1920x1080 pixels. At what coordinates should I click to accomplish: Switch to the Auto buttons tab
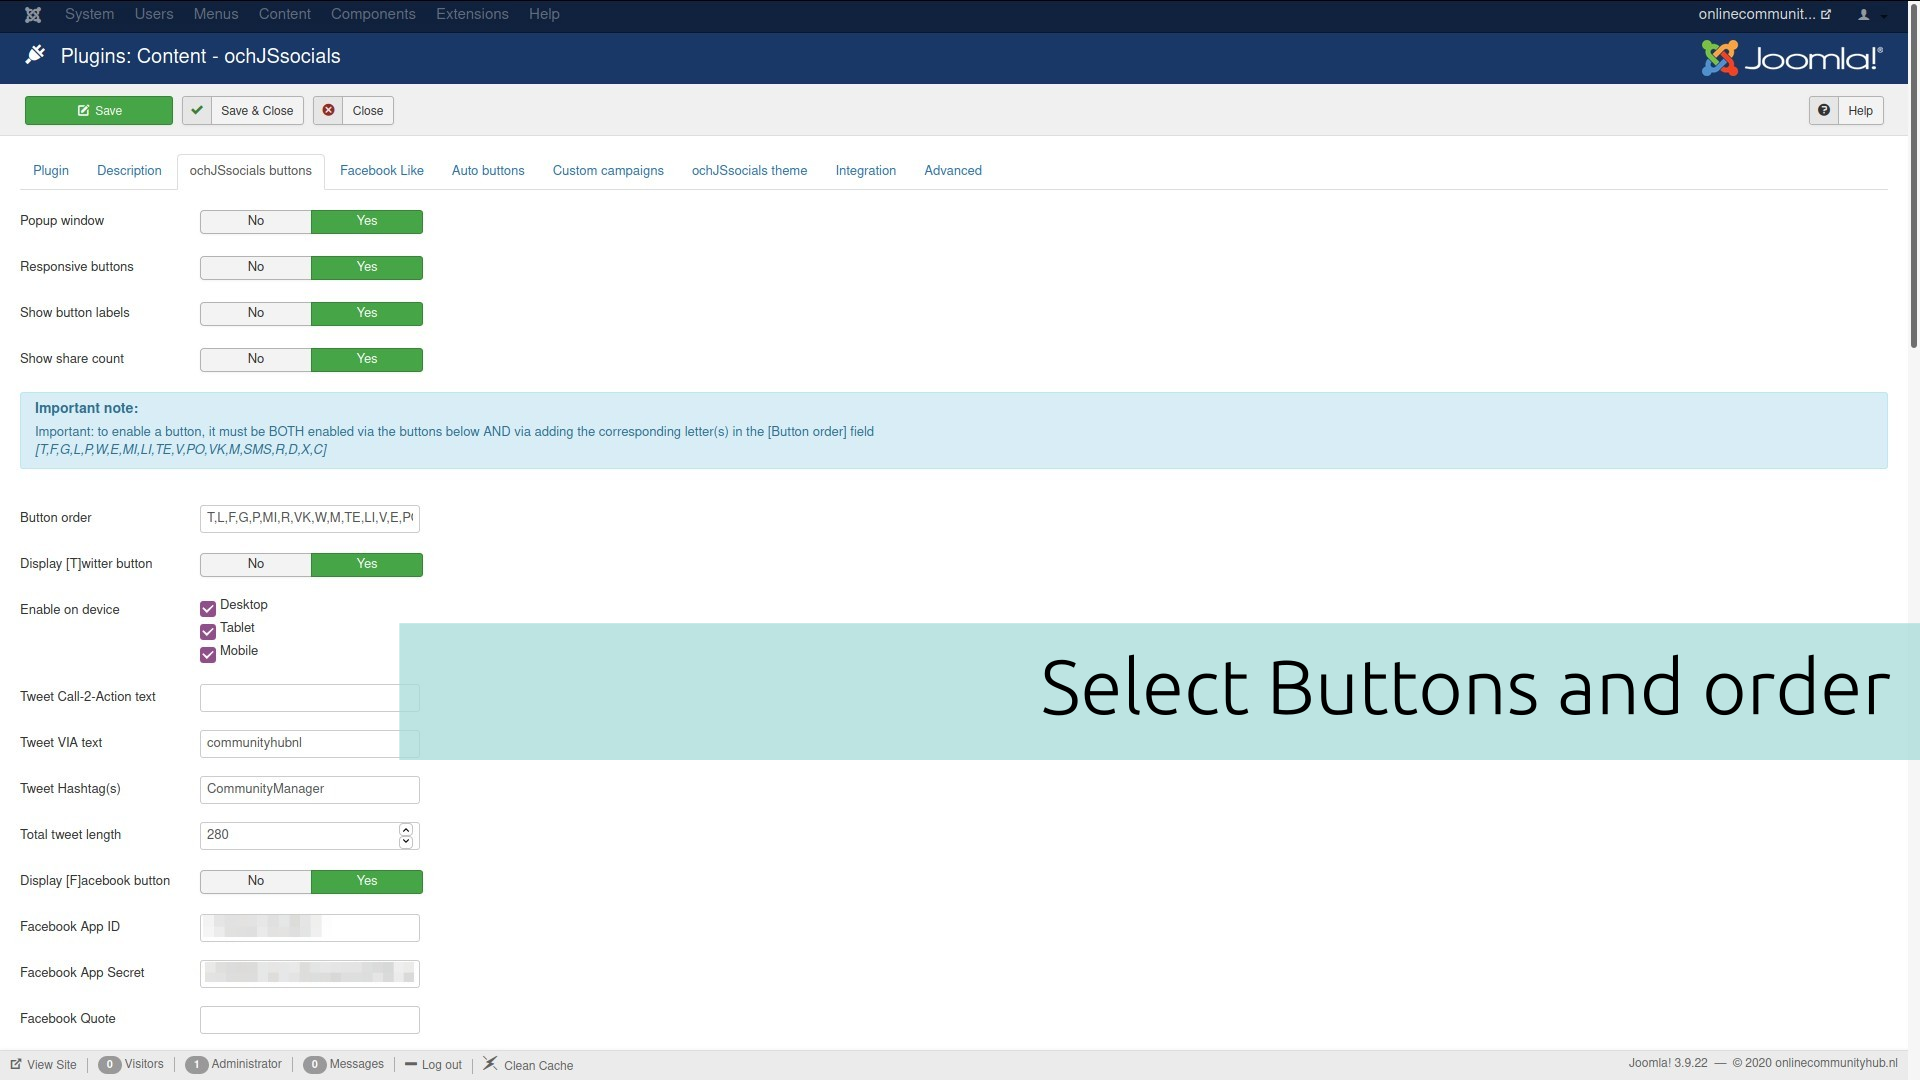488,171
